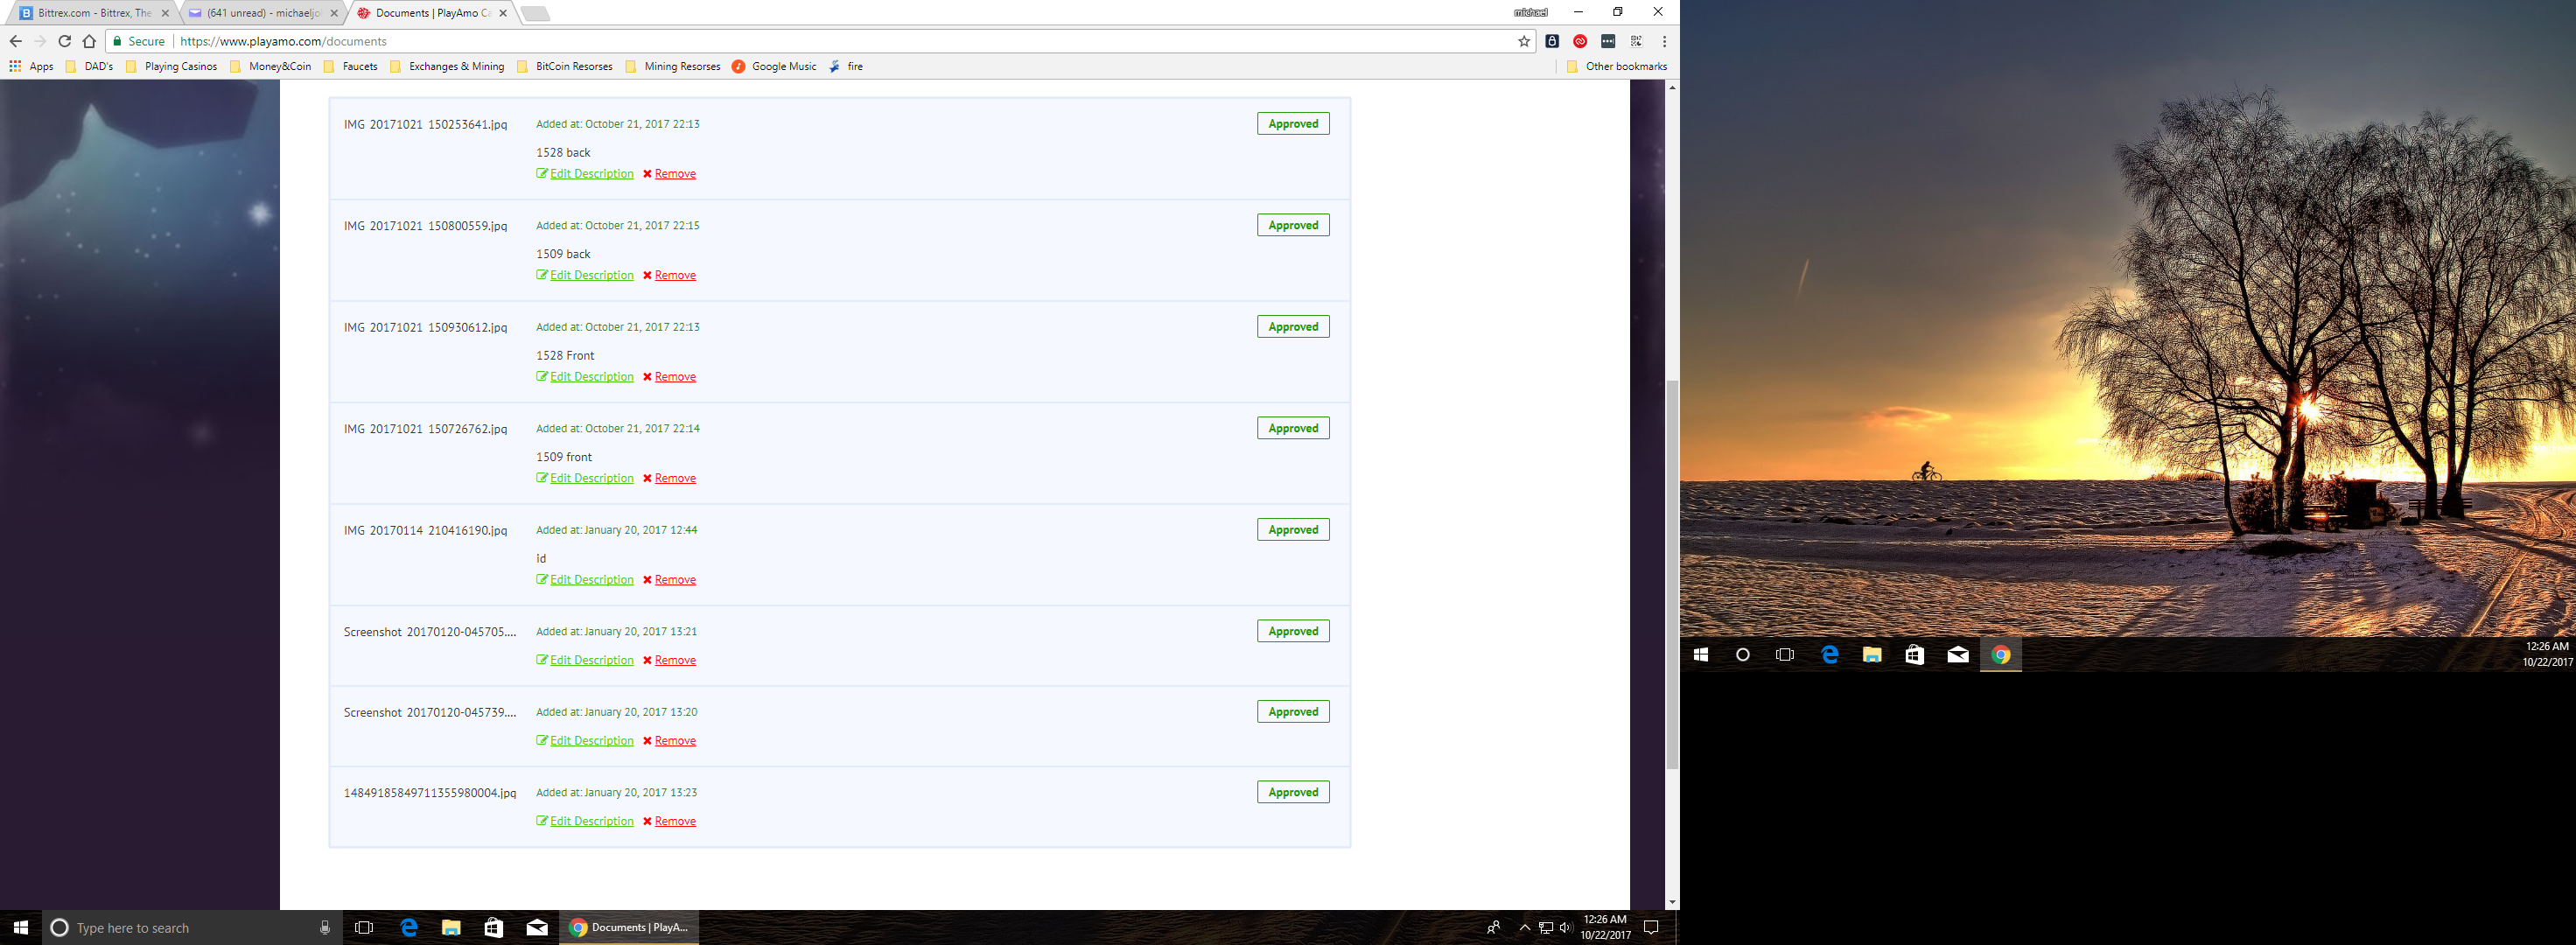Image resolution: width=2576 pixels, height=945 pixels.
Task: Open the browser home page icon
Action: 89,41
